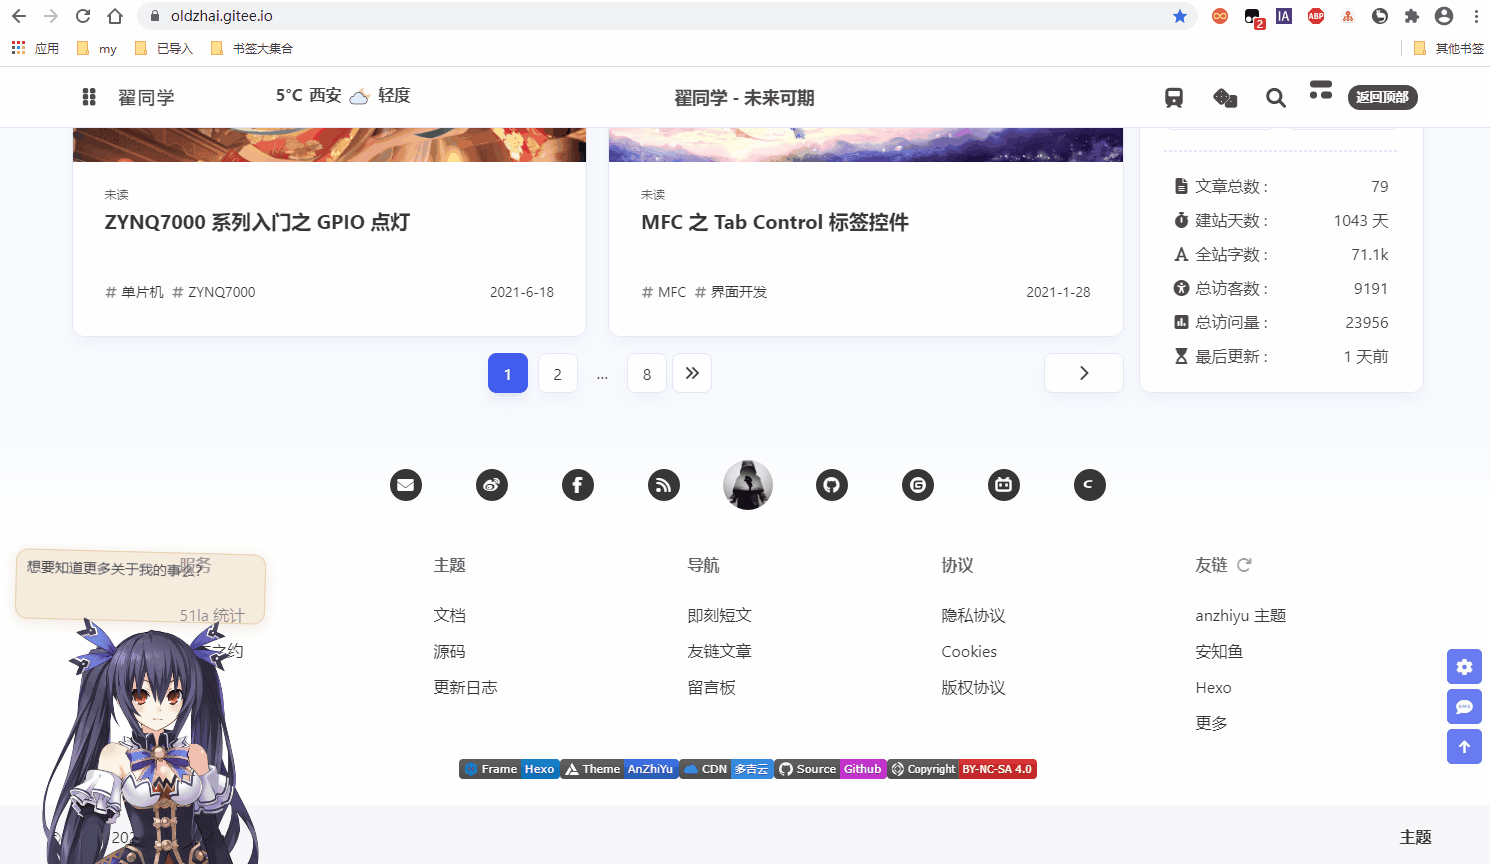Click the 界面开发 tag
Viewport: 1490px width, 864px height.
coord(731,292)
